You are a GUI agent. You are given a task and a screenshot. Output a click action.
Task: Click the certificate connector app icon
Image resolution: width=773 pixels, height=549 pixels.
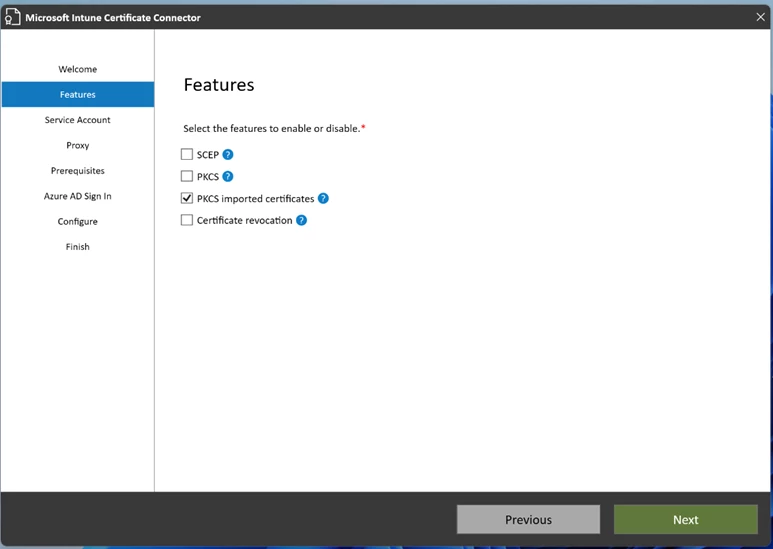[x=12, y=17]
